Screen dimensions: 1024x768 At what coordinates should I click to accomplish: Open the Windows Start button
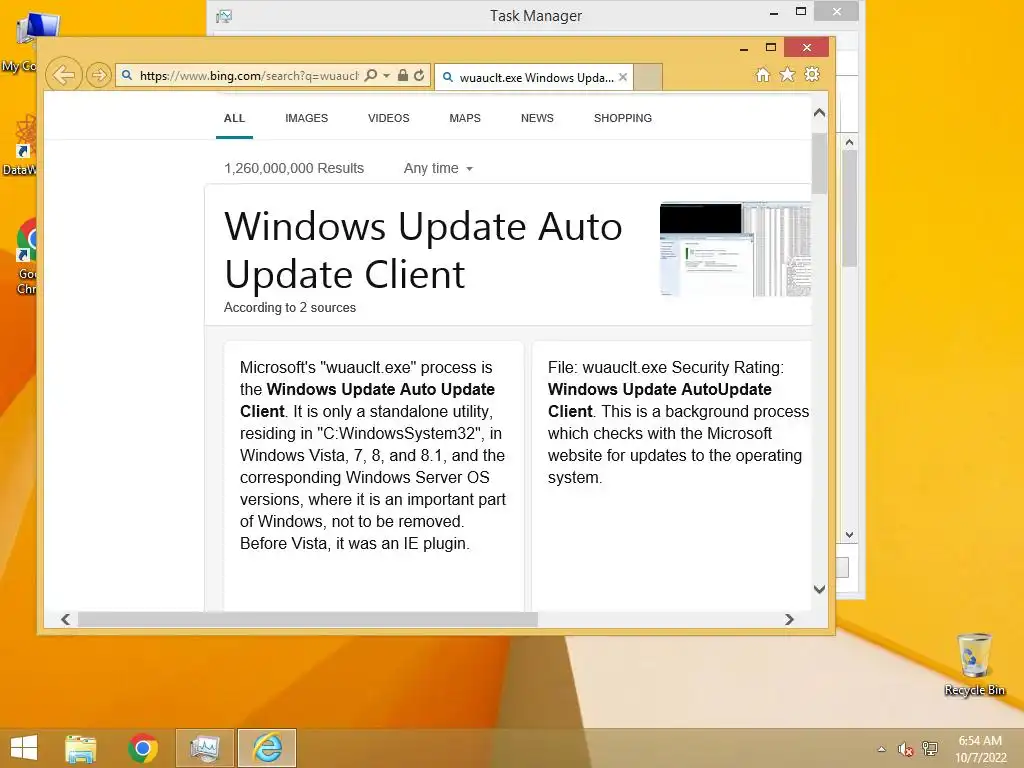(24, 748)
